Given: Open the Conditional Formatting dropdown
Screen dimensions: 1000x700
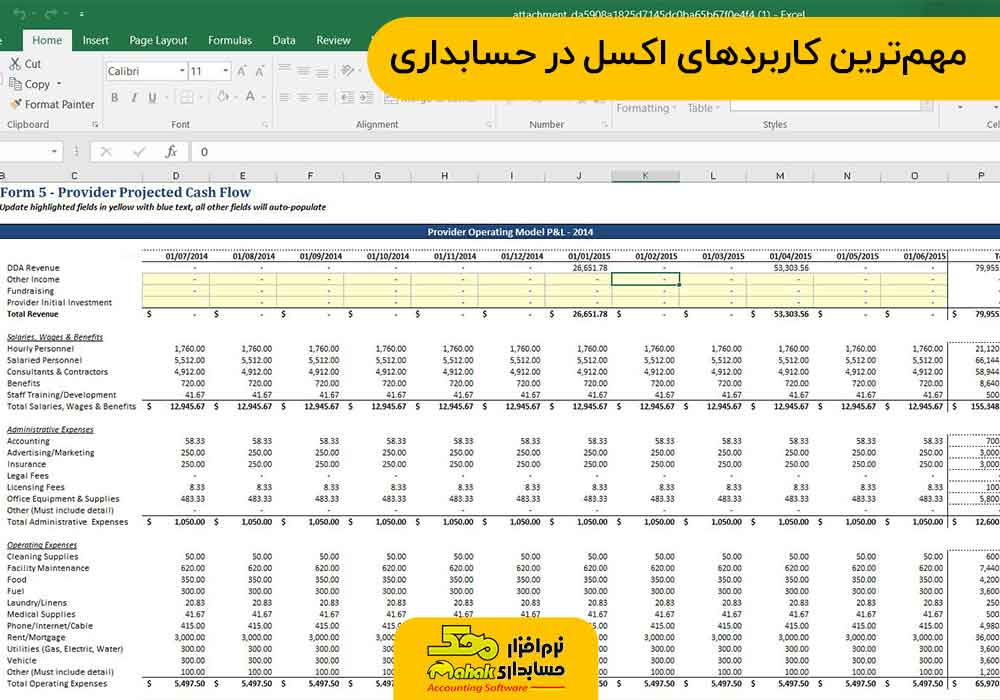Looking at the screenshot, I should click(x=646, y=108).
